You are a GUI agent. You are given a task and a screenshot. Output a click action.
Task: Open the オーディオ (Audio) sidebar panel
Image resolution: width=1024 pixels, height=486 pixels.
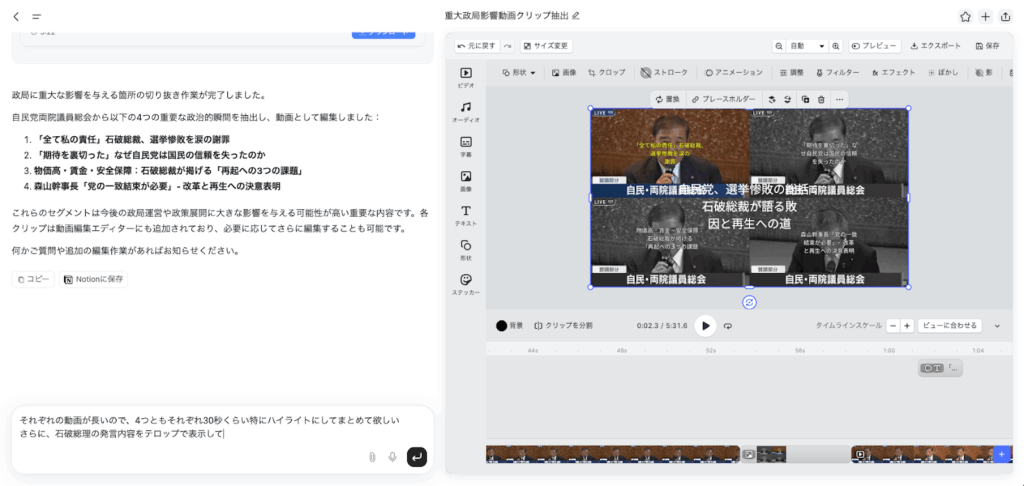(466, 111)
